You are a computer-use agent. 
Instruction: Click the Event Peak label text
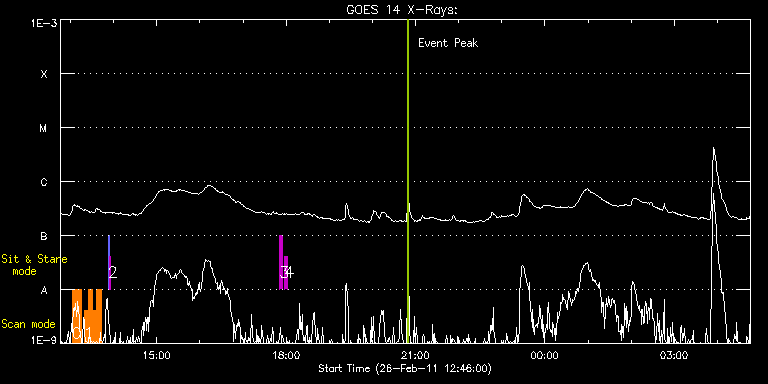click(448, 43)
